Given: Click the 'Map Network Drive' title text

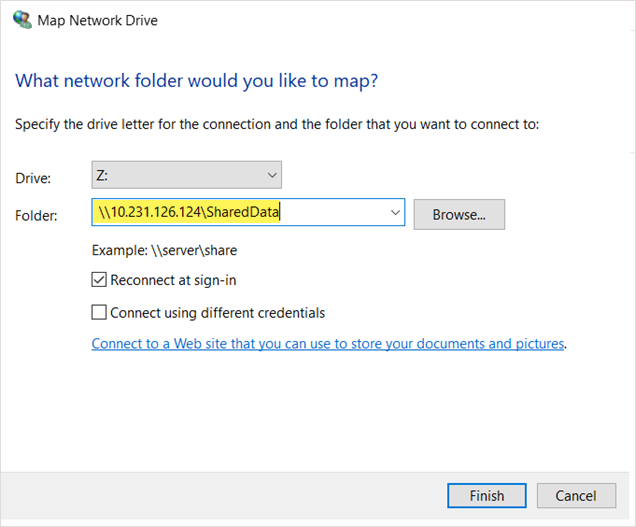Looking at the screenshot, I should click(97, 20).
